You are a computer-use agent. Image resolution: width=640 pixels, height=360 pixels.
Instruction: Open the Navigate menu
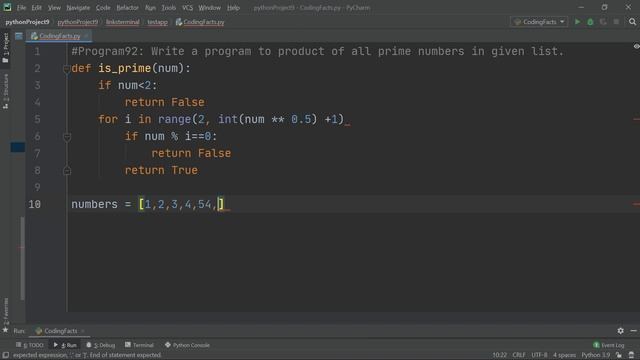(78, 8)
